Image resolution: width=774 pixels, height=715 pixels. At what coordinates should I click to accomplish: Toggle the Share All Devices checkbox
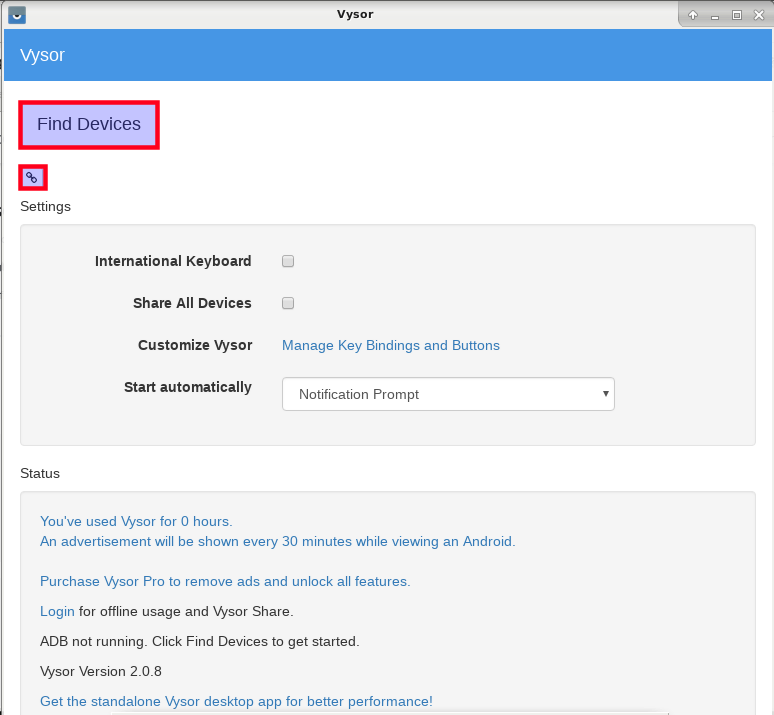click(288, 303)
